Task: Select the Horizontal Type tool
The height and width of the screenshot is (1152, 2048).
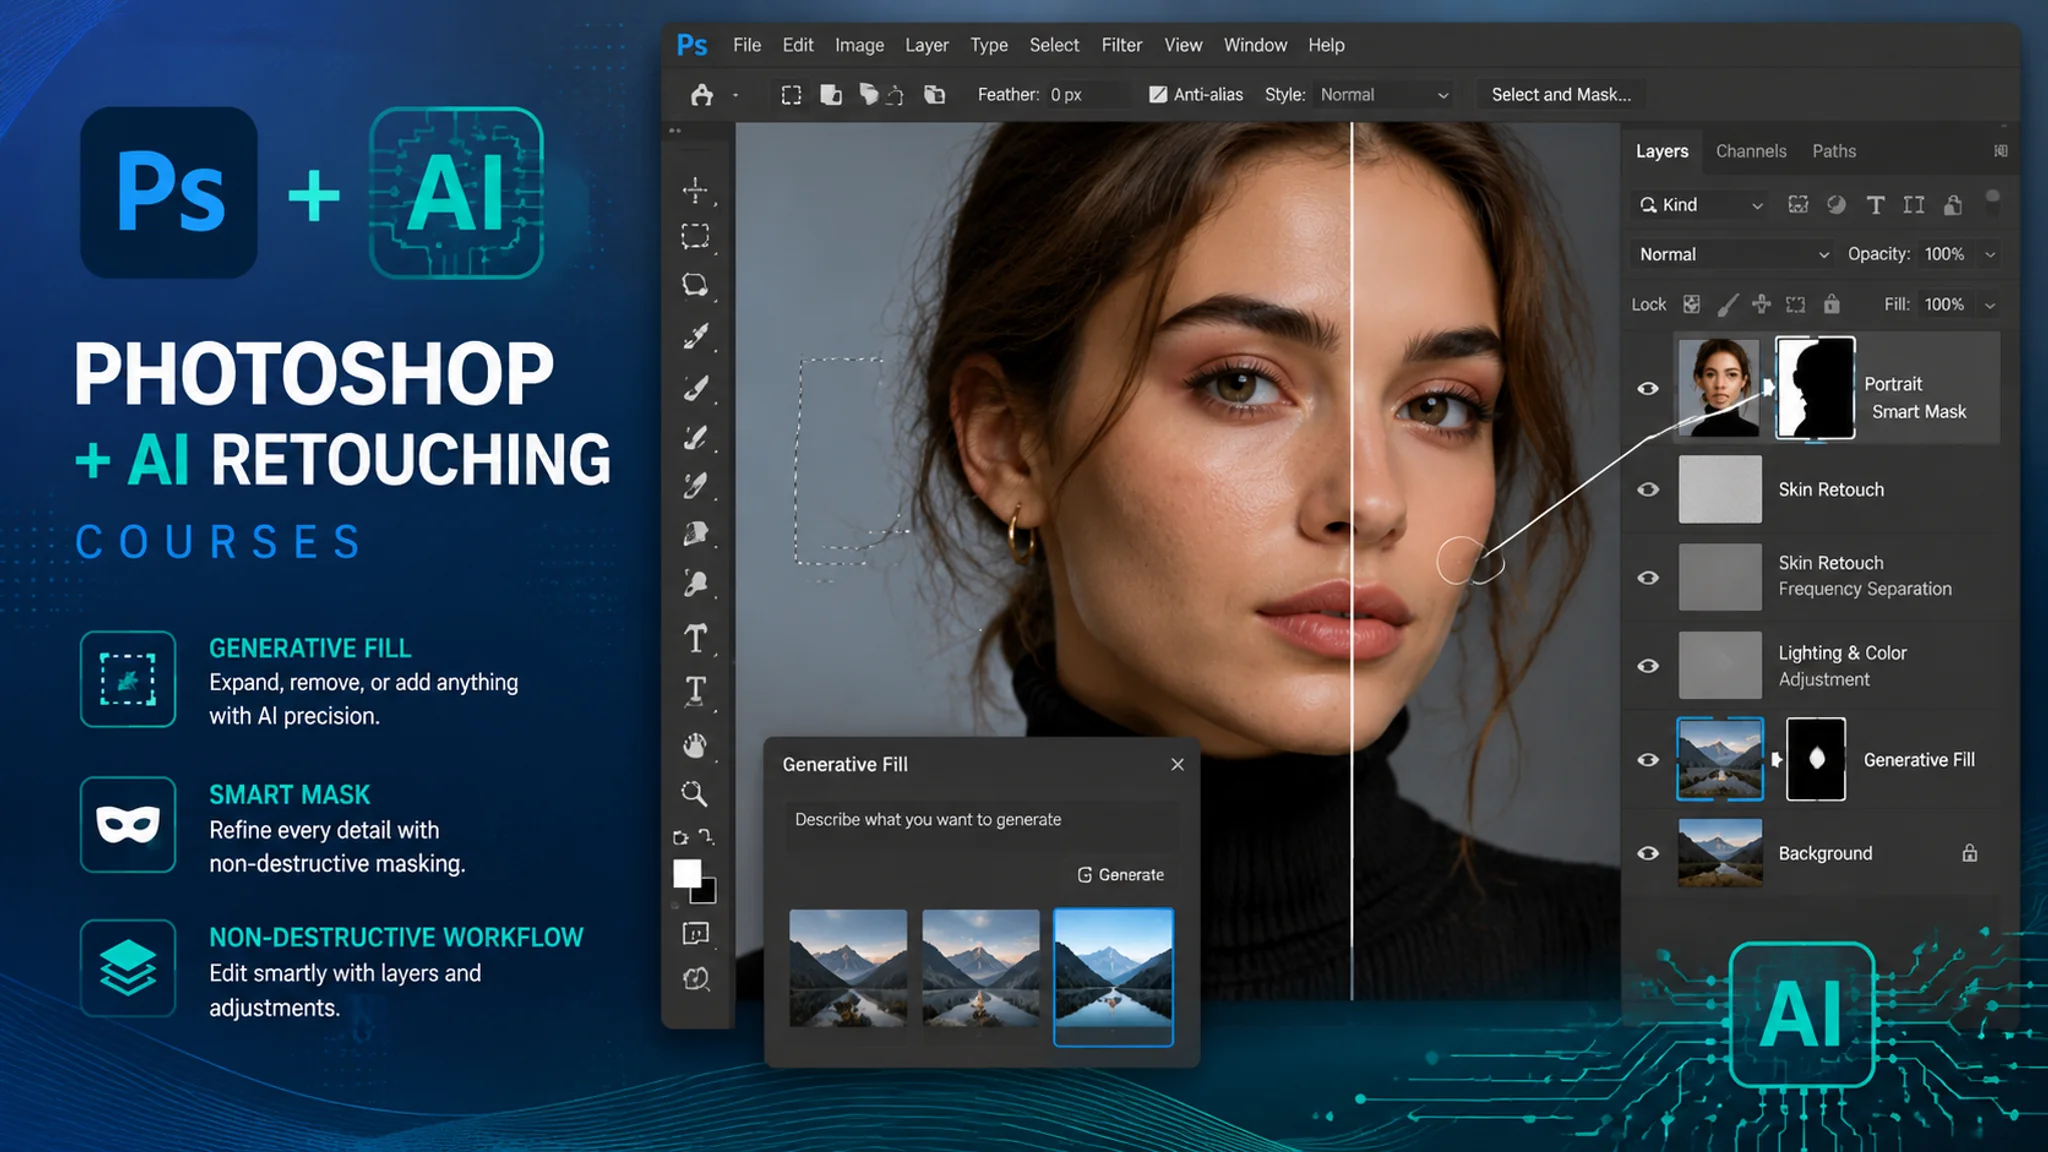Action: coord(695,638)
